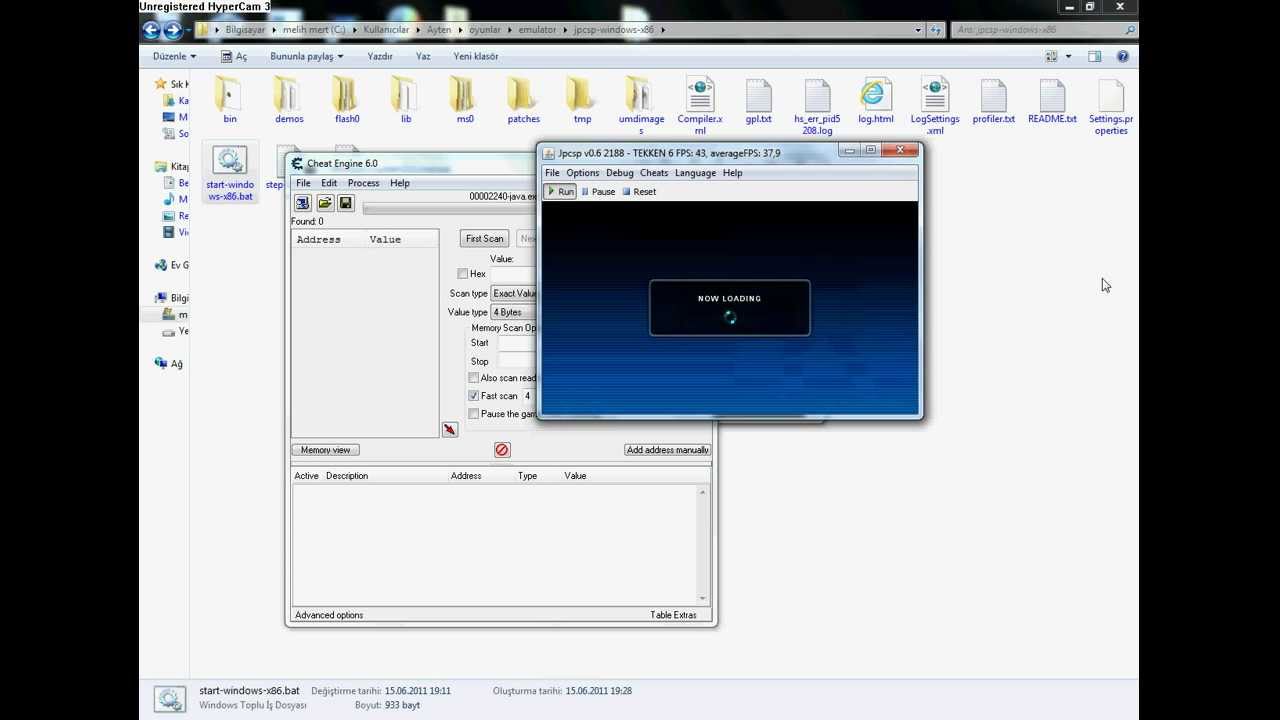
Task: Open the address bar history dropdown
Action: point(918,30)
